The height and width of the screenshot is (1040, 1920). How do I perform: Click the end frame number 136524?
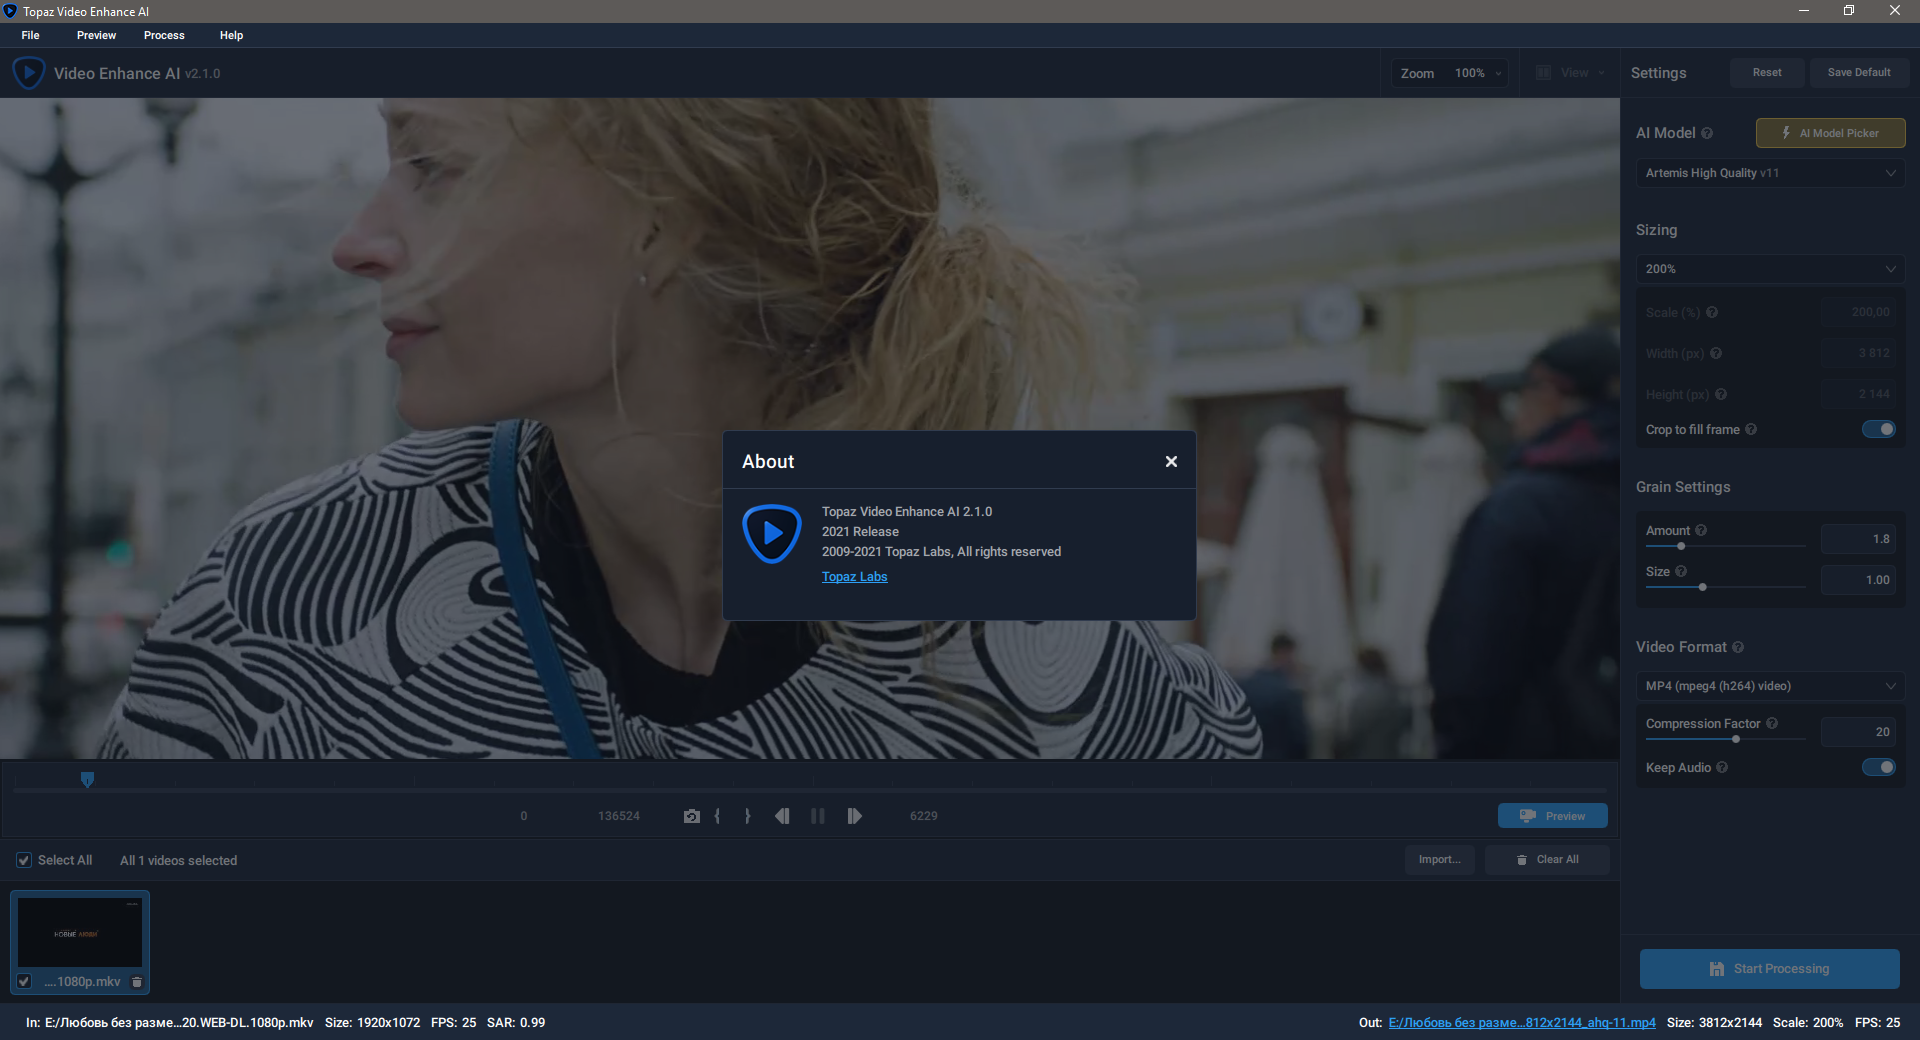click(619, 816)
